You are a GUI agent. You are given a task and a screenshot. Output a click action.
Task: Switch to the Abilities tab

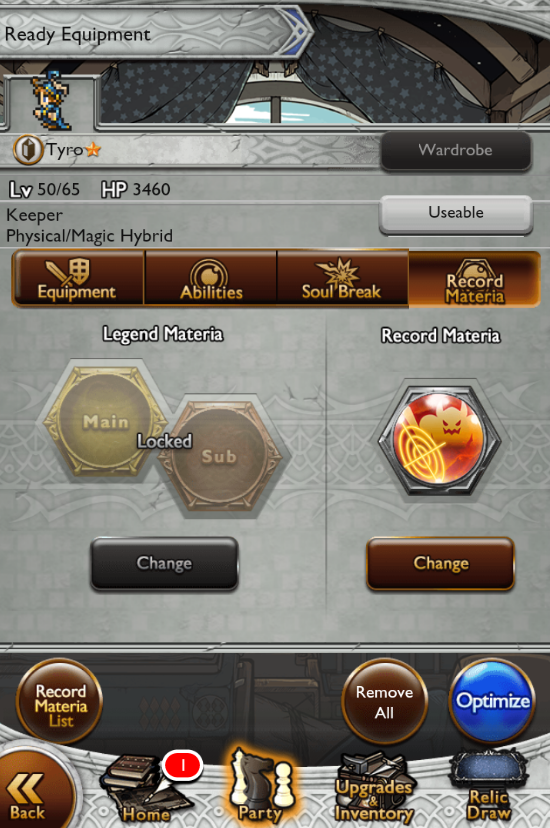click(x=211, y=278)
